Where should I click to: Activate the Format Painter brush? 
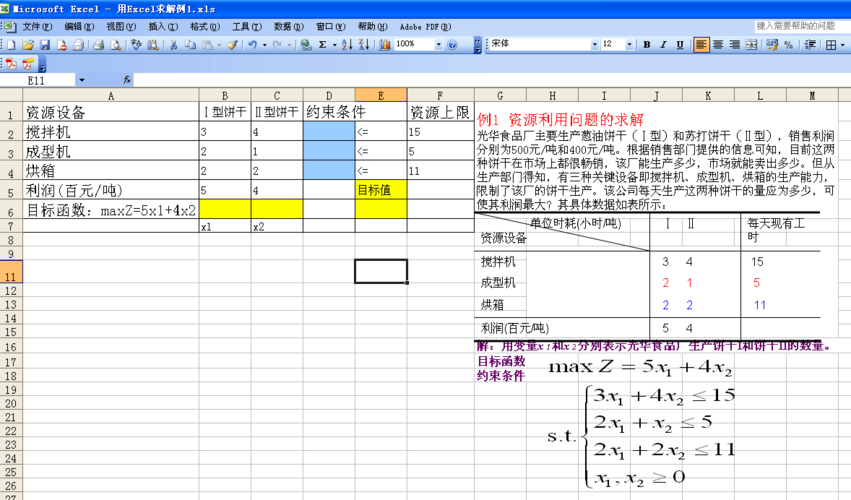click(232, 45)
